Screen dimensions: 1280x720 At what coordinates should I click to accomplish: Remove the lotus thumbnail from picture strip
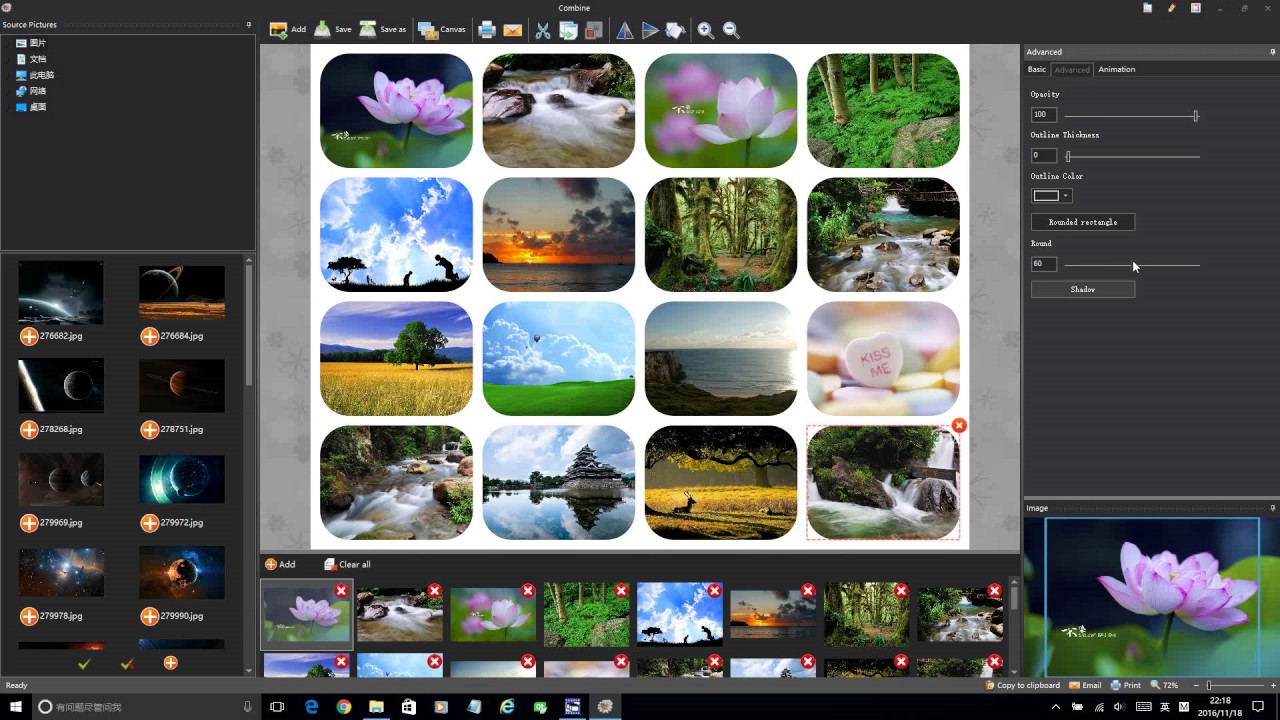tap(341, 591)
